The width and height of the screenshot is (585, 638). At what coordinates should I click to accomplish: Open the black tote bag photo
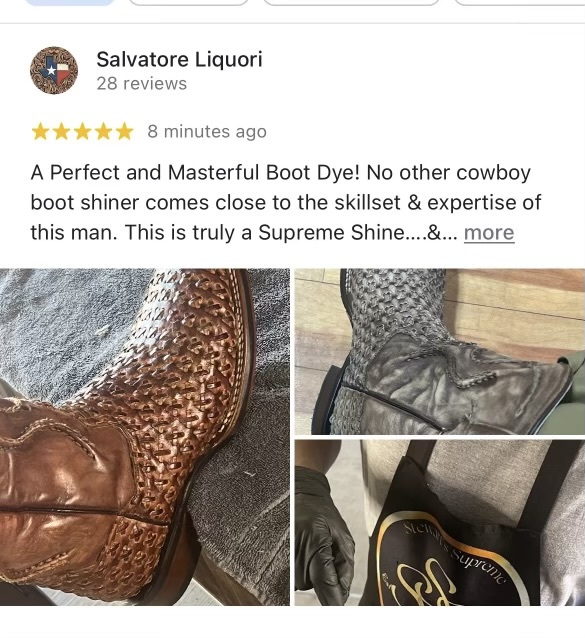[x=440, y=523]
